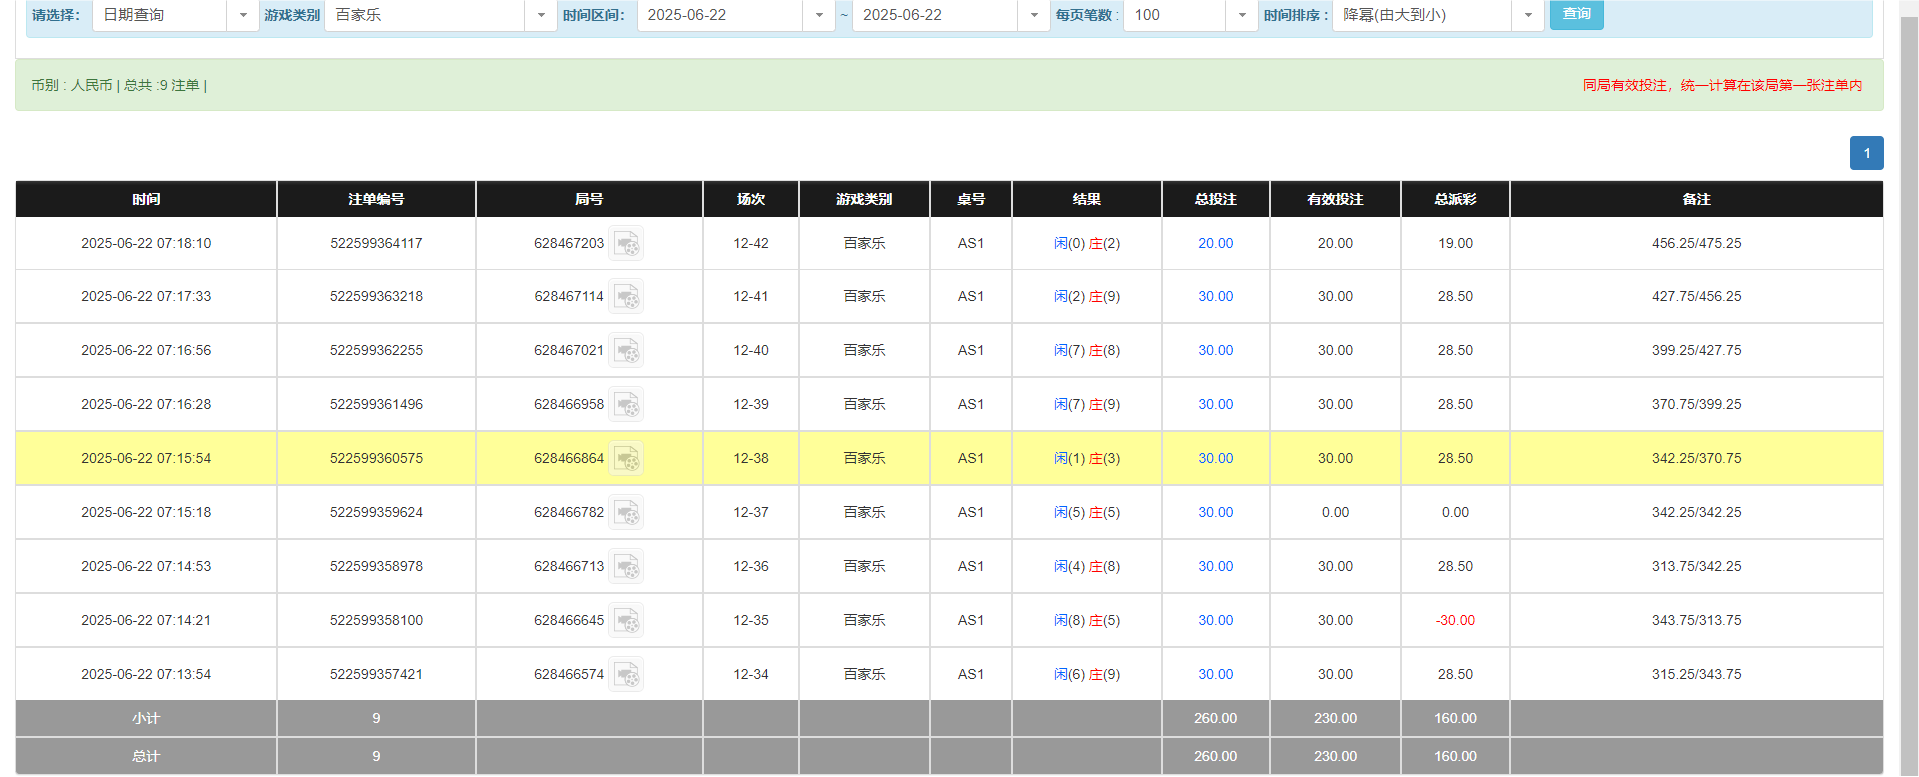The image size is (1919, 777).
Task: Open replay icon in highlighted row 628466864
Action: click(x=626, y=459)
